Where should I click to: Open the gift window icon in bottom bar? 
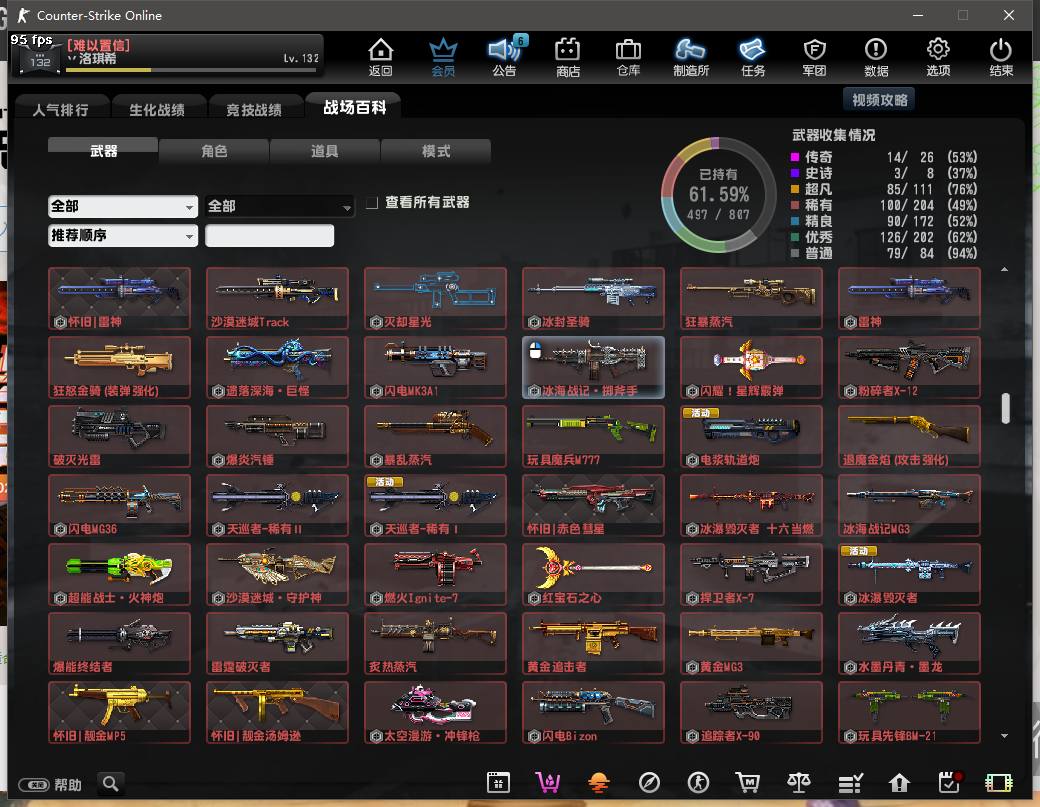[498, 783]
